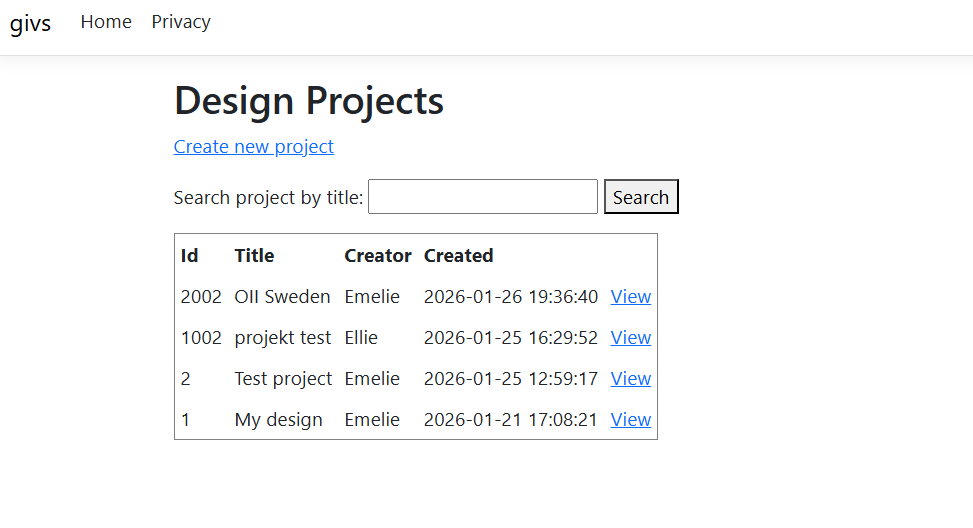View the Test project entry
The image size is (973, 528).
tap(631, 379)
